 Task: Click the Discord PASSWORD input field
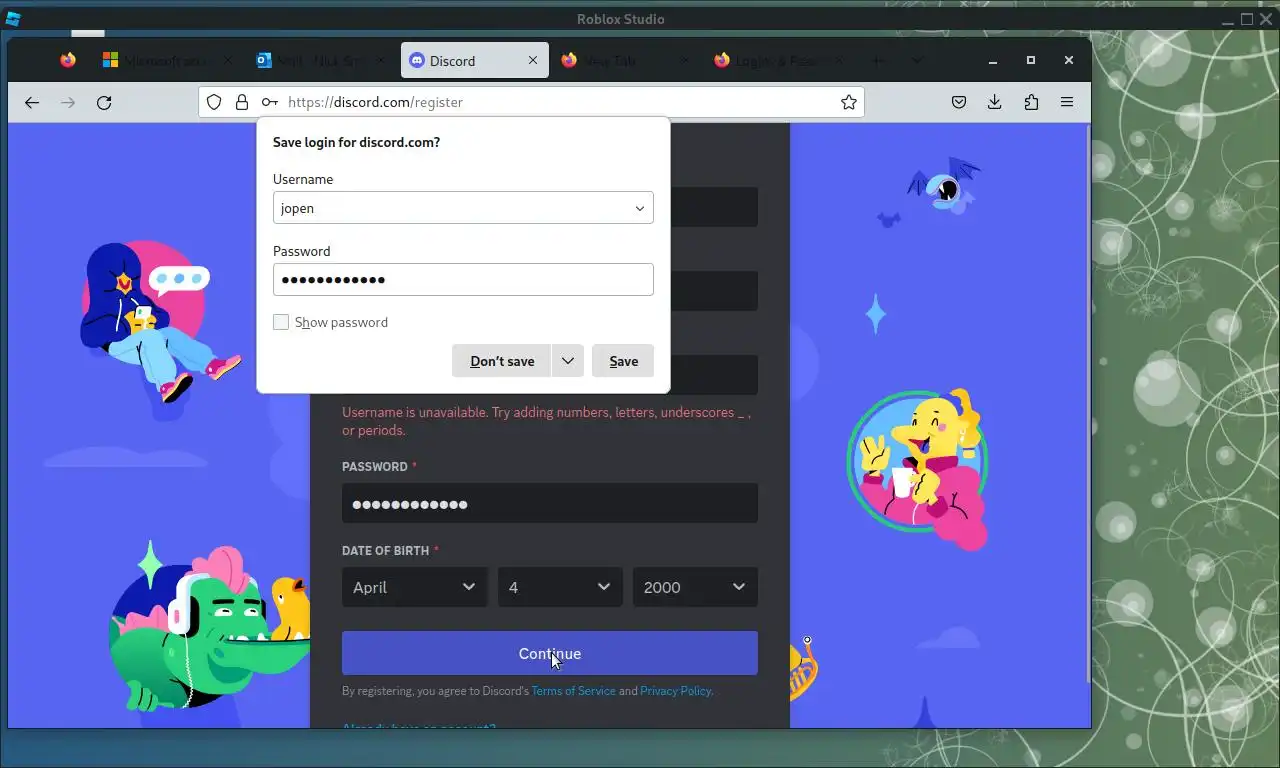tap(550, 503)
